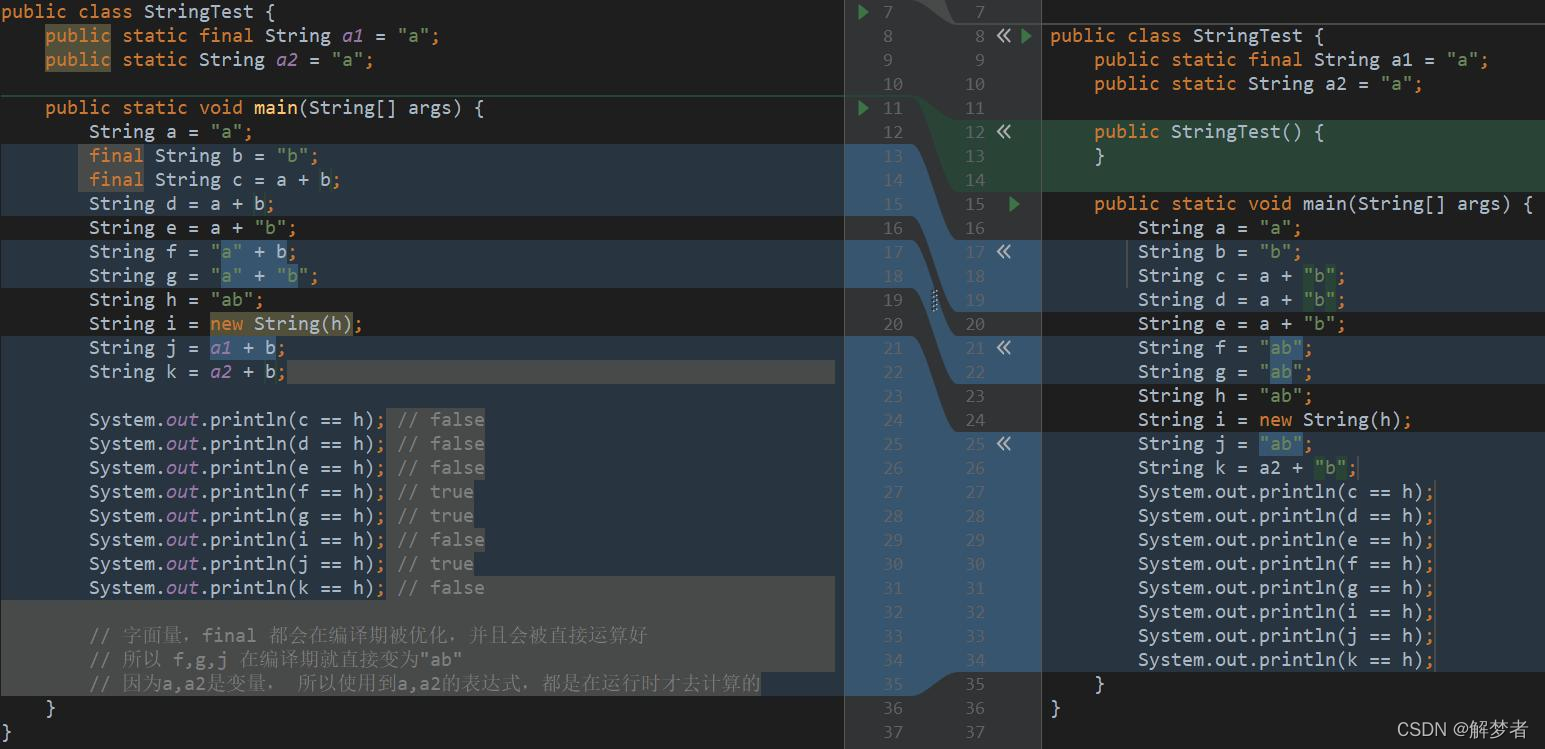Click comment line starting '// 因为a,a2是变量'
The height and width of the screenshot is (749, 1545).
424,684
